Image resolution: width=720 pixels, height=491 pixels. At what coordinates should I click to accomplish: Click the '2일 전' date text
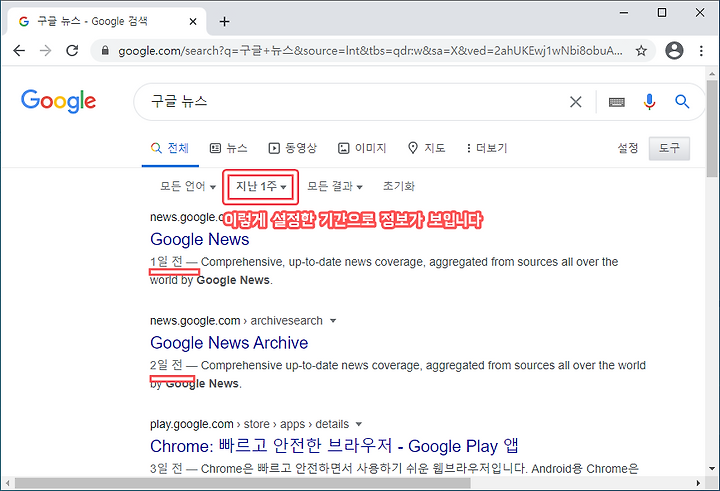[166, 365]
